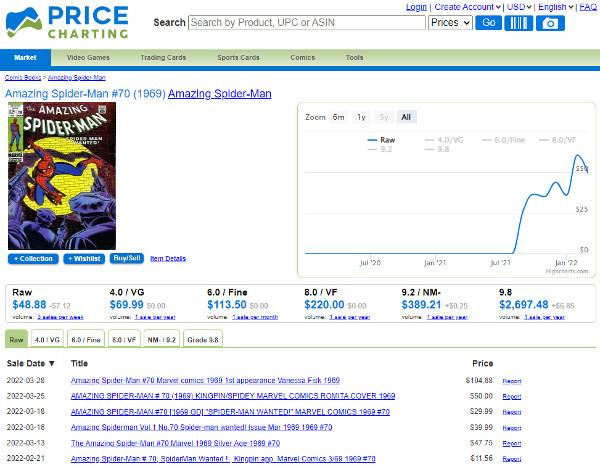Report the $11.56 sale
This screenshot has width=600, height=467.
pyautogui.click(x=512, y=459)
